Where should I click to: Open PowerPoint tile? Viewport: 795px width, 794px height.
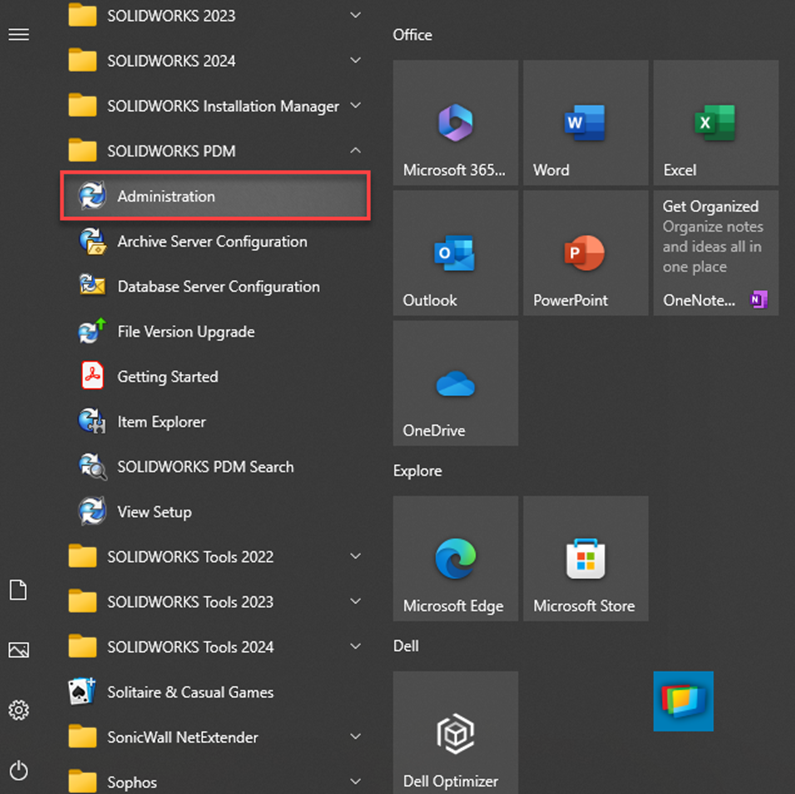point(586,253)
